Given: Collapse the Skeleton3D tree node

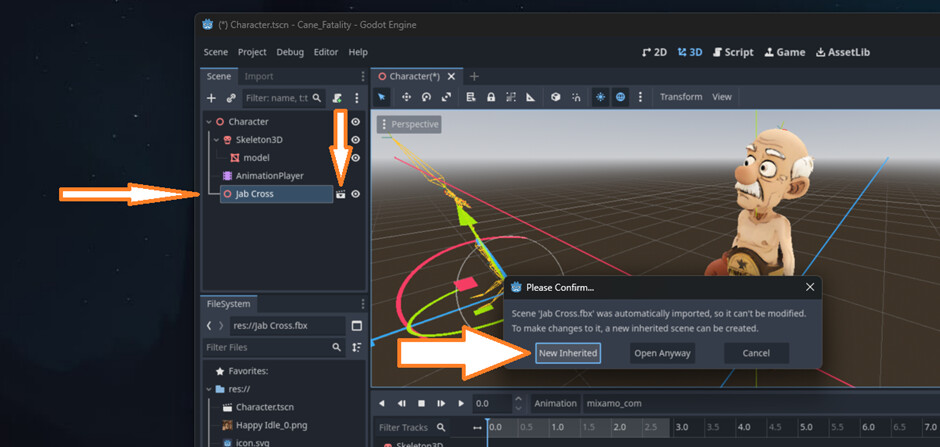Looking at the screenshot, I should [216, 140].
